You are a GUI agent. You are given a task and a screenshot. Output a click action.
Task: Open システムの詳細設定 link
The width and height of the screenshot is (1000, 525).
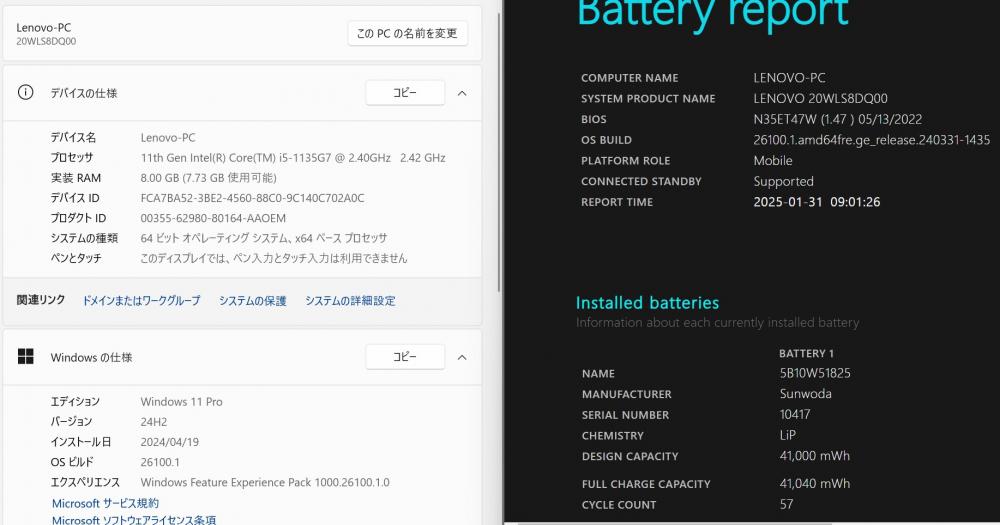pyautogui.click(x=350, y=300)
